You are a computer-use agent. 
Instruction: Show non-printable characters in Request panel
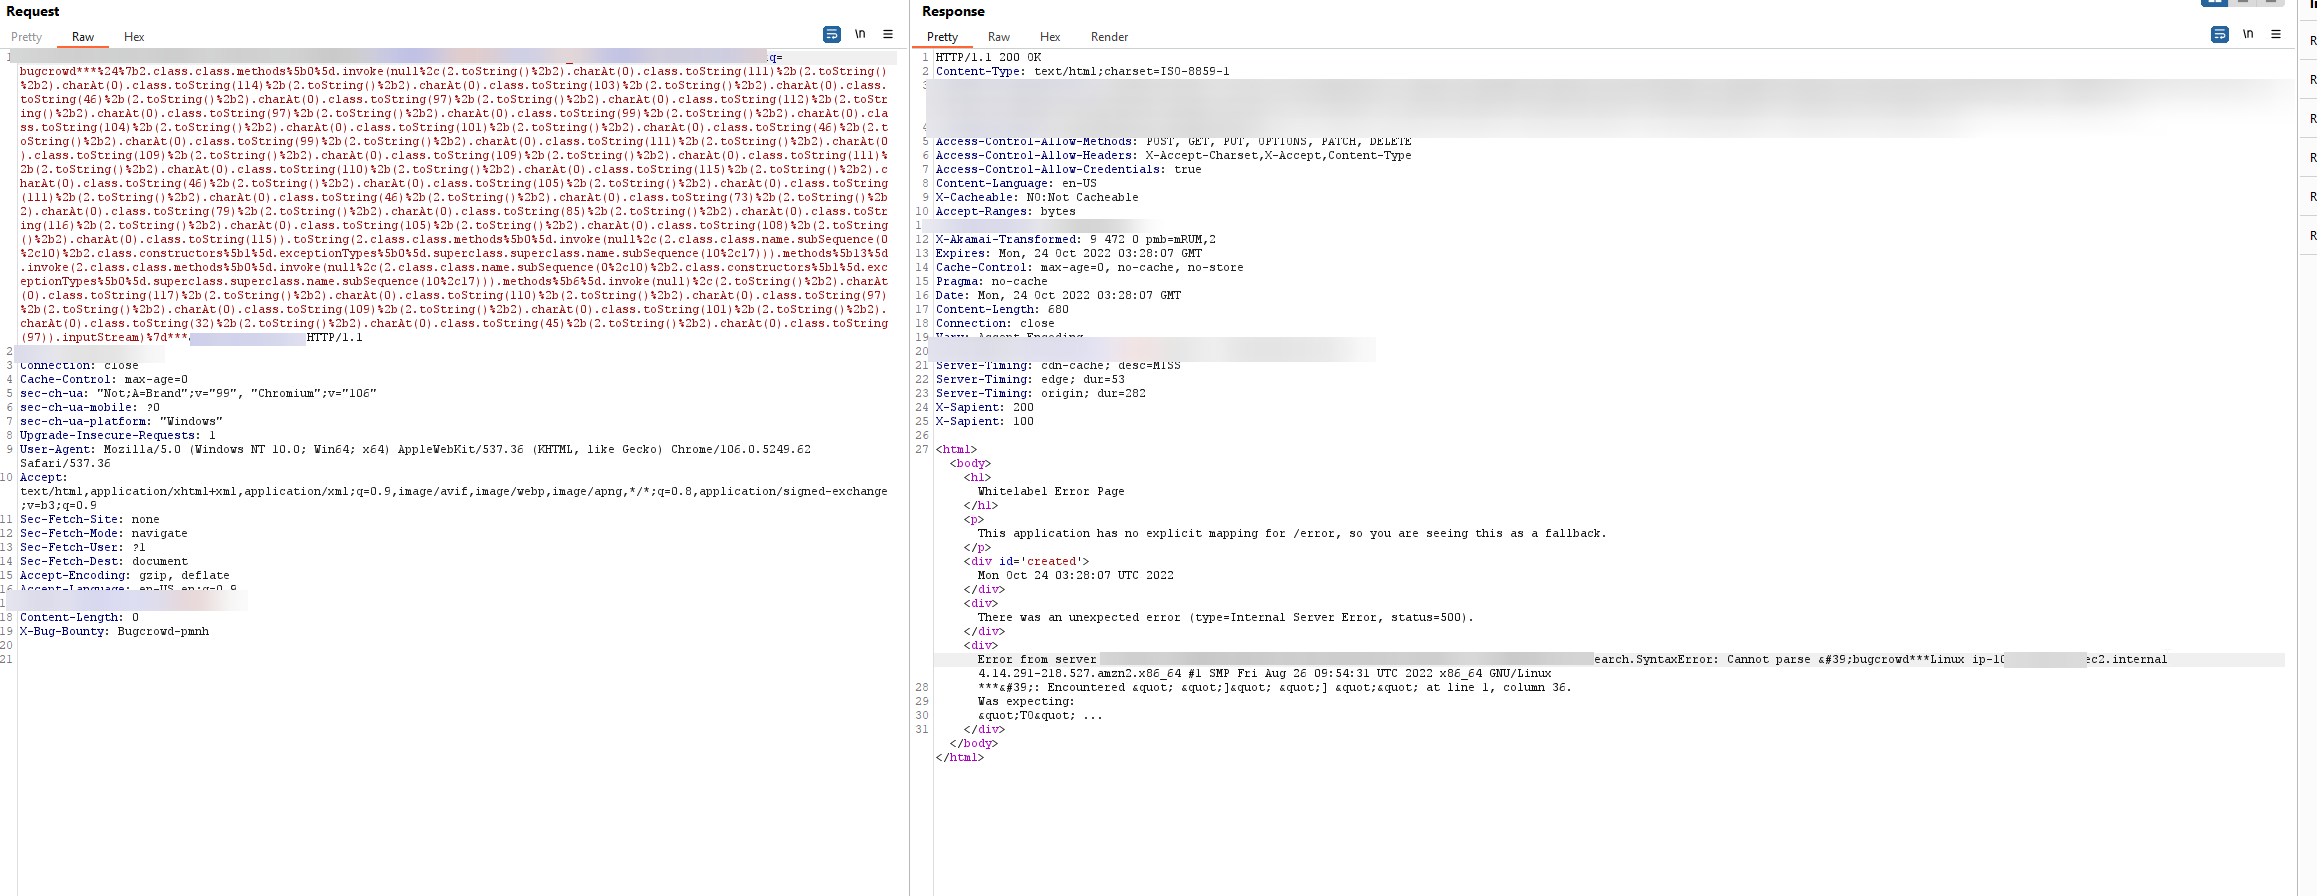click(x=860, y=35)
